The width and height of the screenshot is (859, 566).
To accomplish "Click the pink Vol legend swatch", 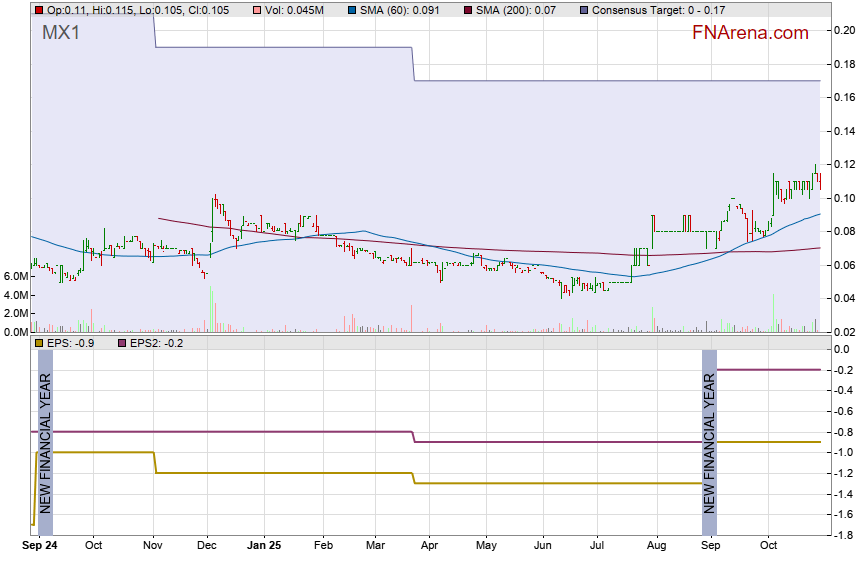I will coord(257,9).
